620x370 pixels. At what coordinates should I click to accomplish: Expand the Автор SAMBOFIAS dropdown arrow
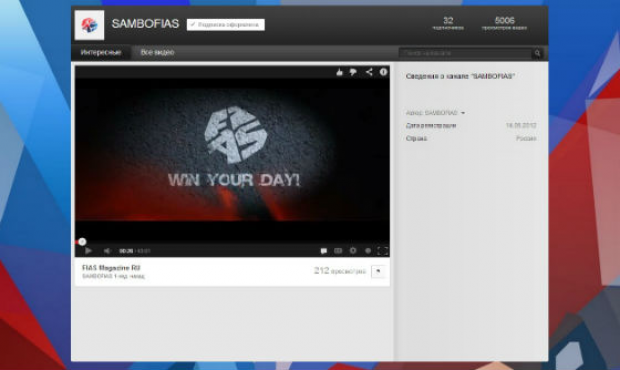463,113
